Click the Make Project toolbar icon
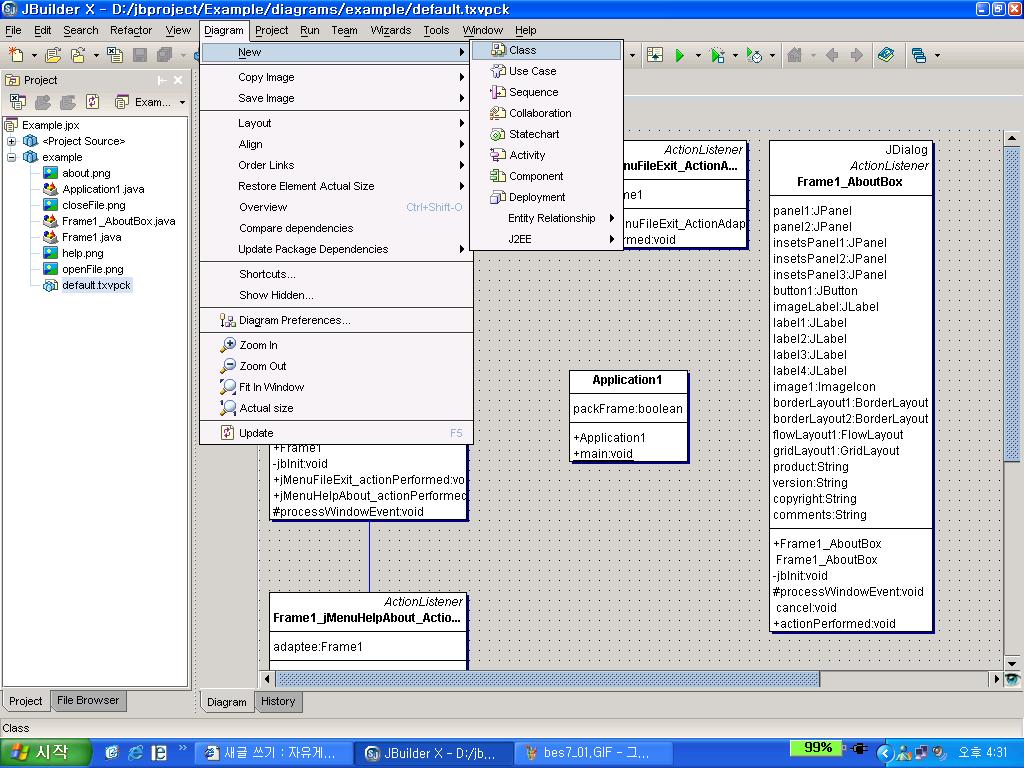This screenshot has width=1024, height=768. coord(655,56)
